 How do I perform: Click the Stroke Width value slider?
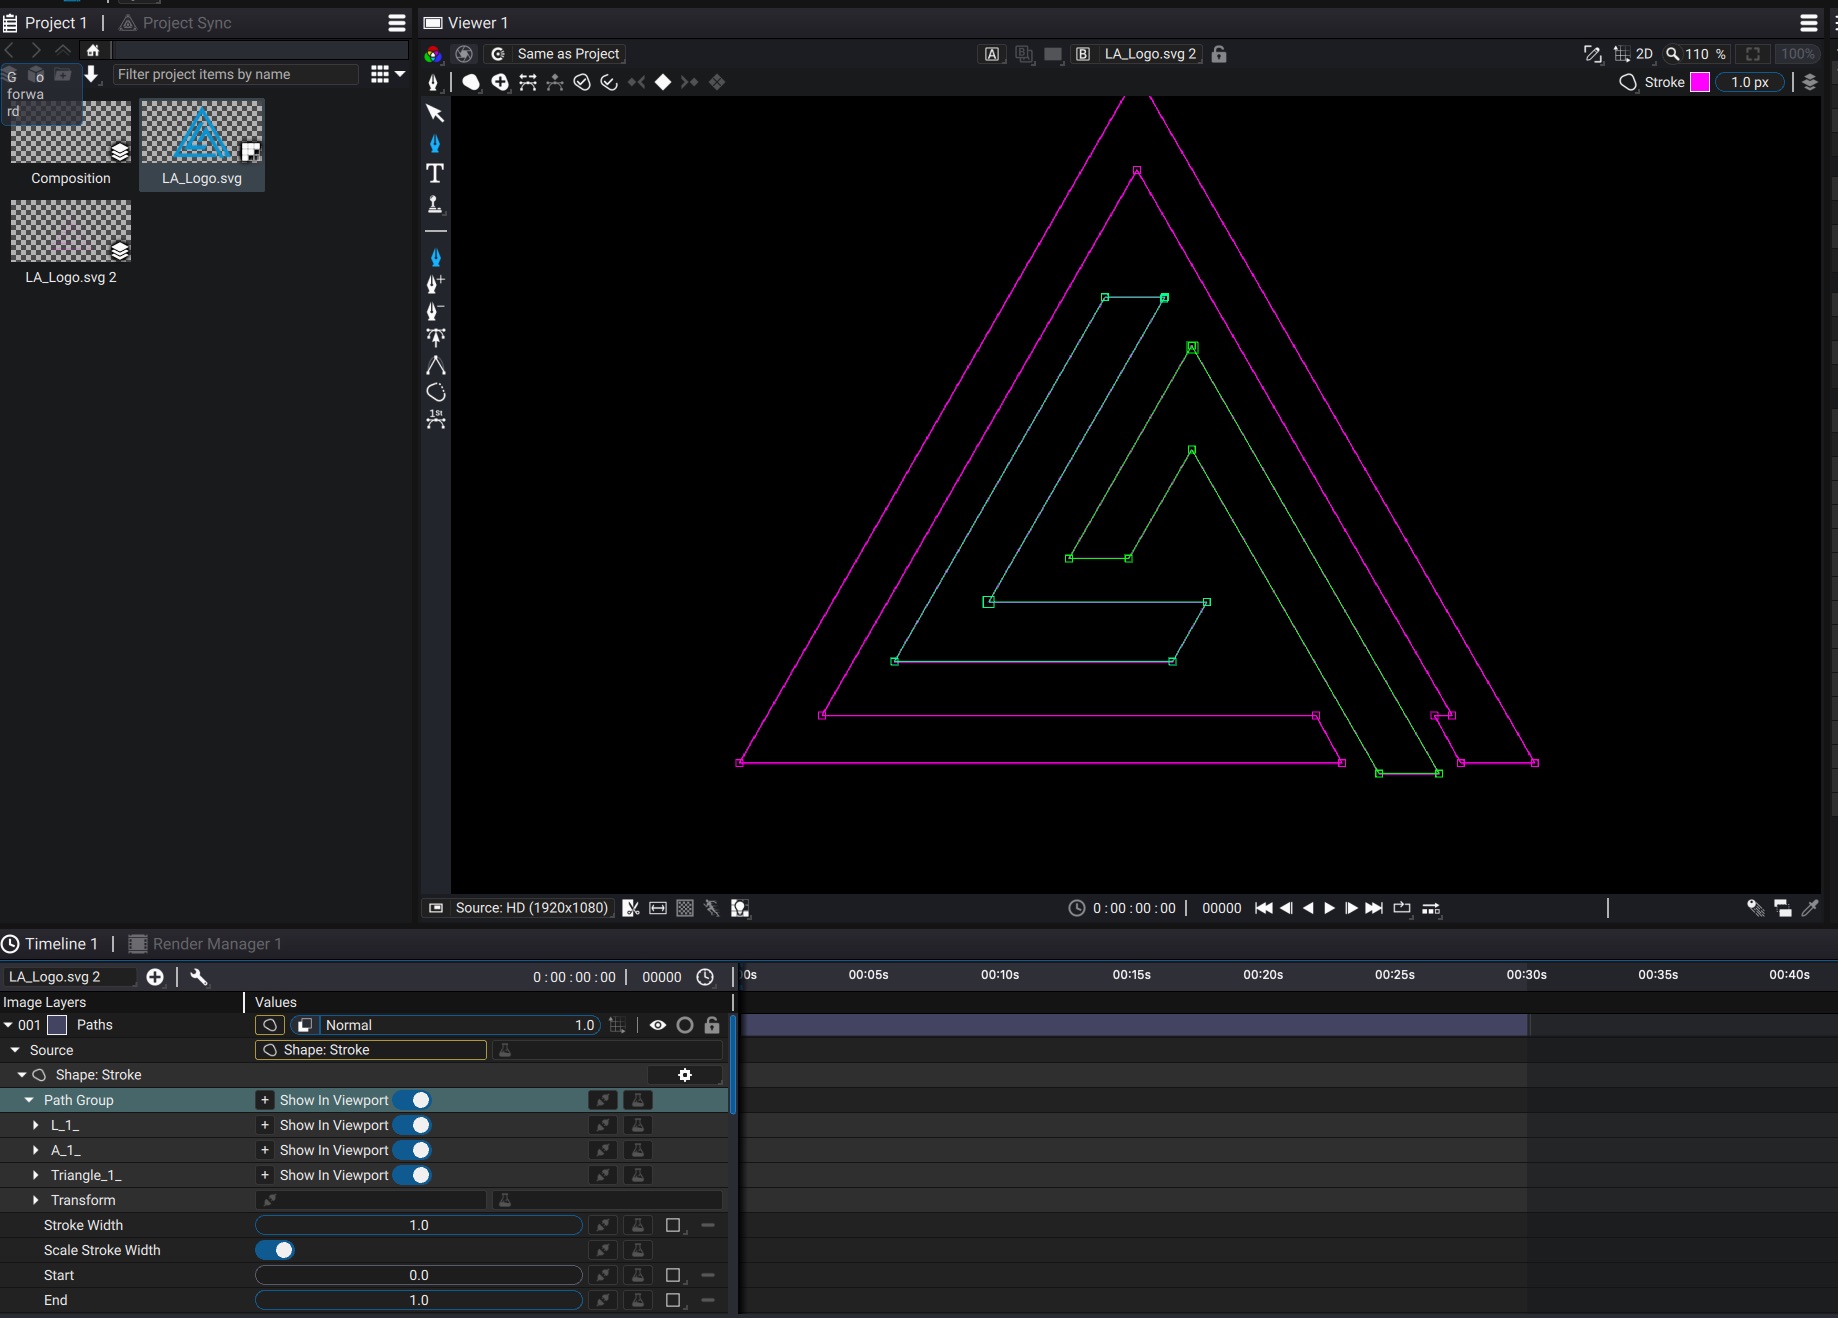click(419, 1225)
